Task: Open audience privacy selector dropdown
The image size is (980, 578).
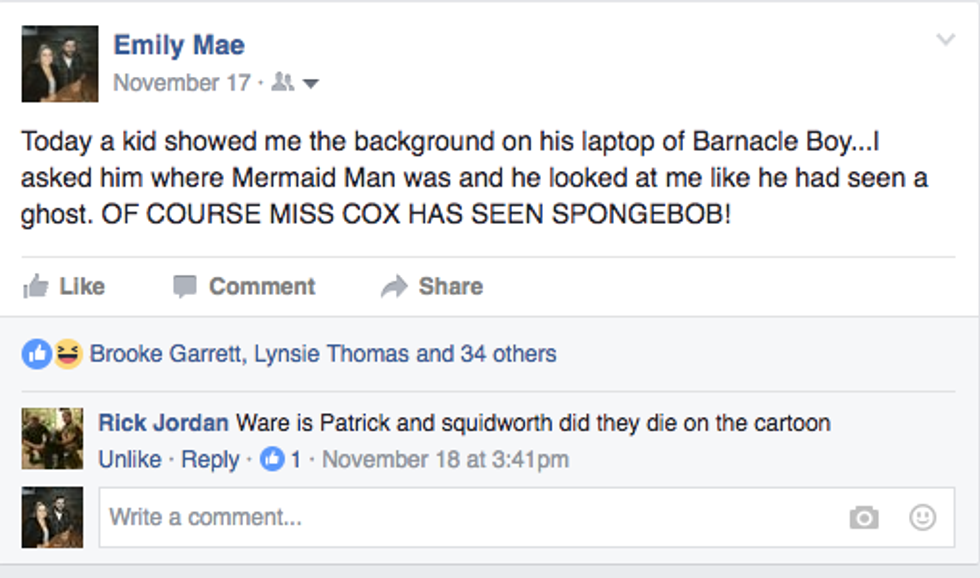Action: coord(295,83)
